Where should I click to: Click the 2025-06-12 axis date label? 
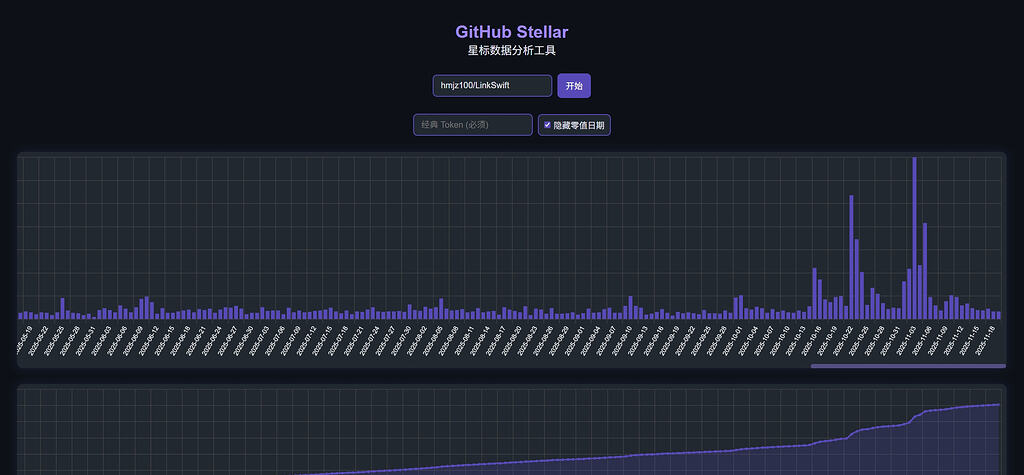148,340
